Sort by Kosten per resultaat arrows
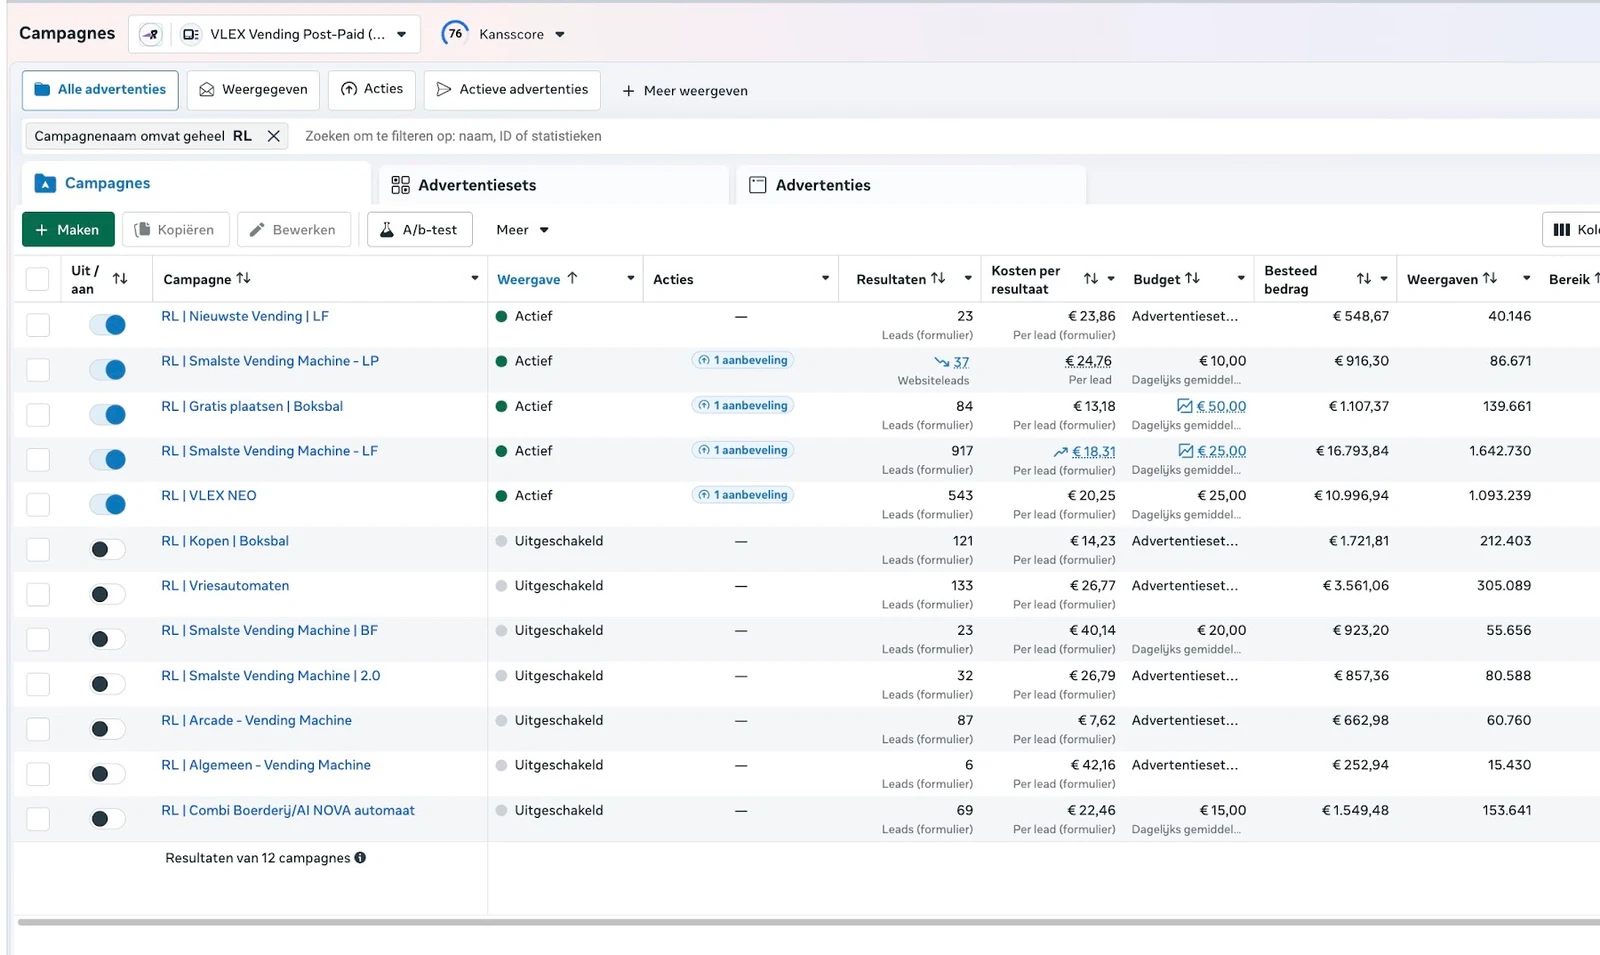The image size is (1600, 955). coord(1091,279)
